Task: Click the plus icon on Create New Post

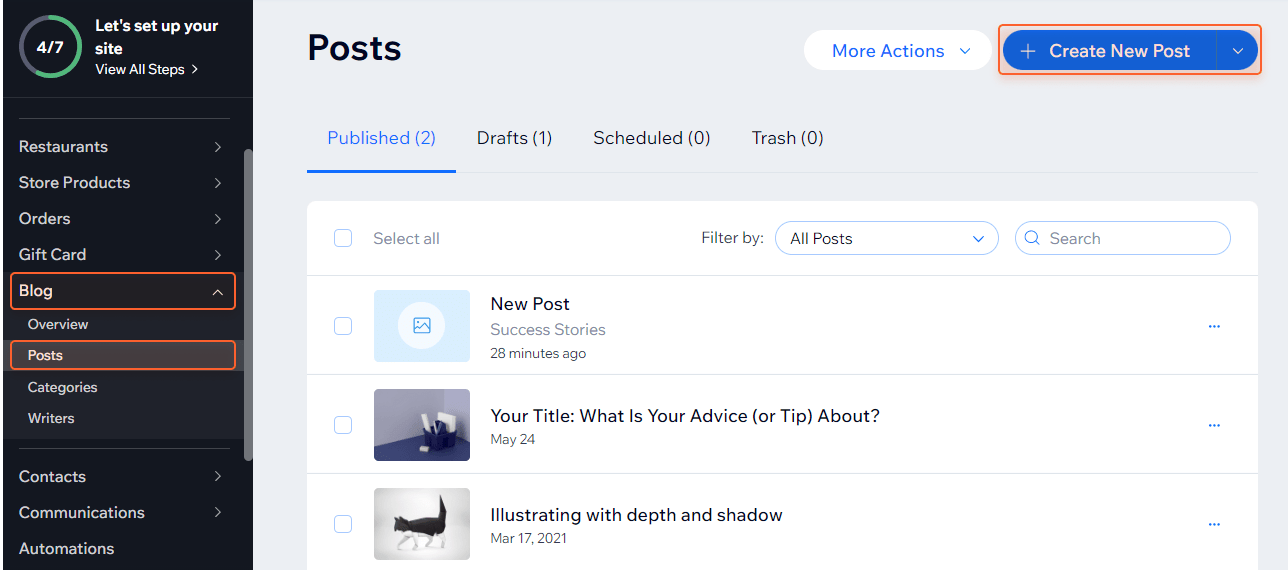Action: coord(1027,51)
